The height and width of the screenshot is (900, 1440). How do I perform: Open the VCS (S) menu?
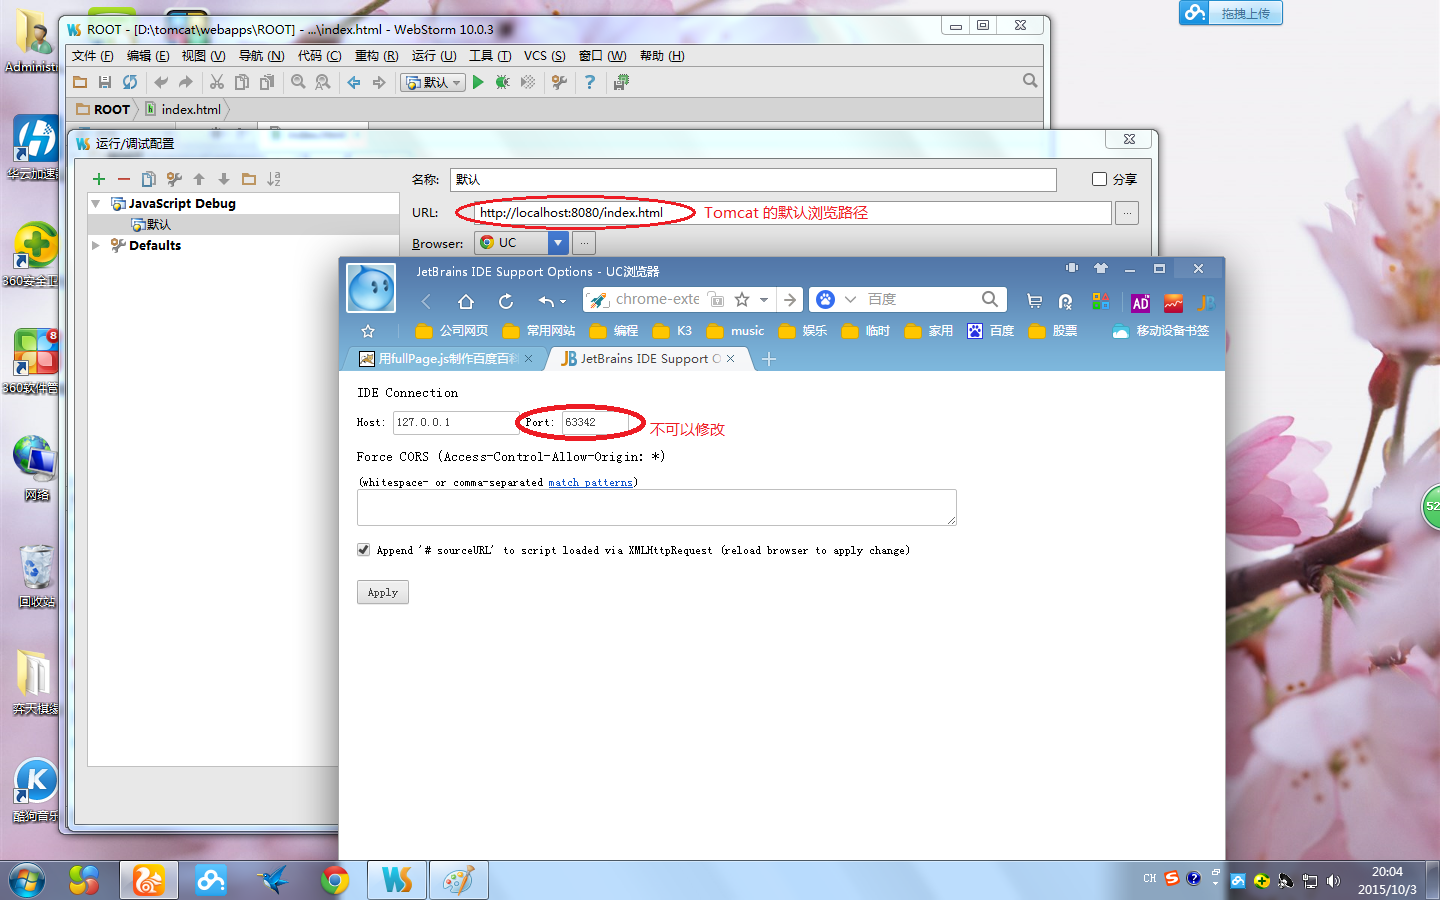pos(545,56)
